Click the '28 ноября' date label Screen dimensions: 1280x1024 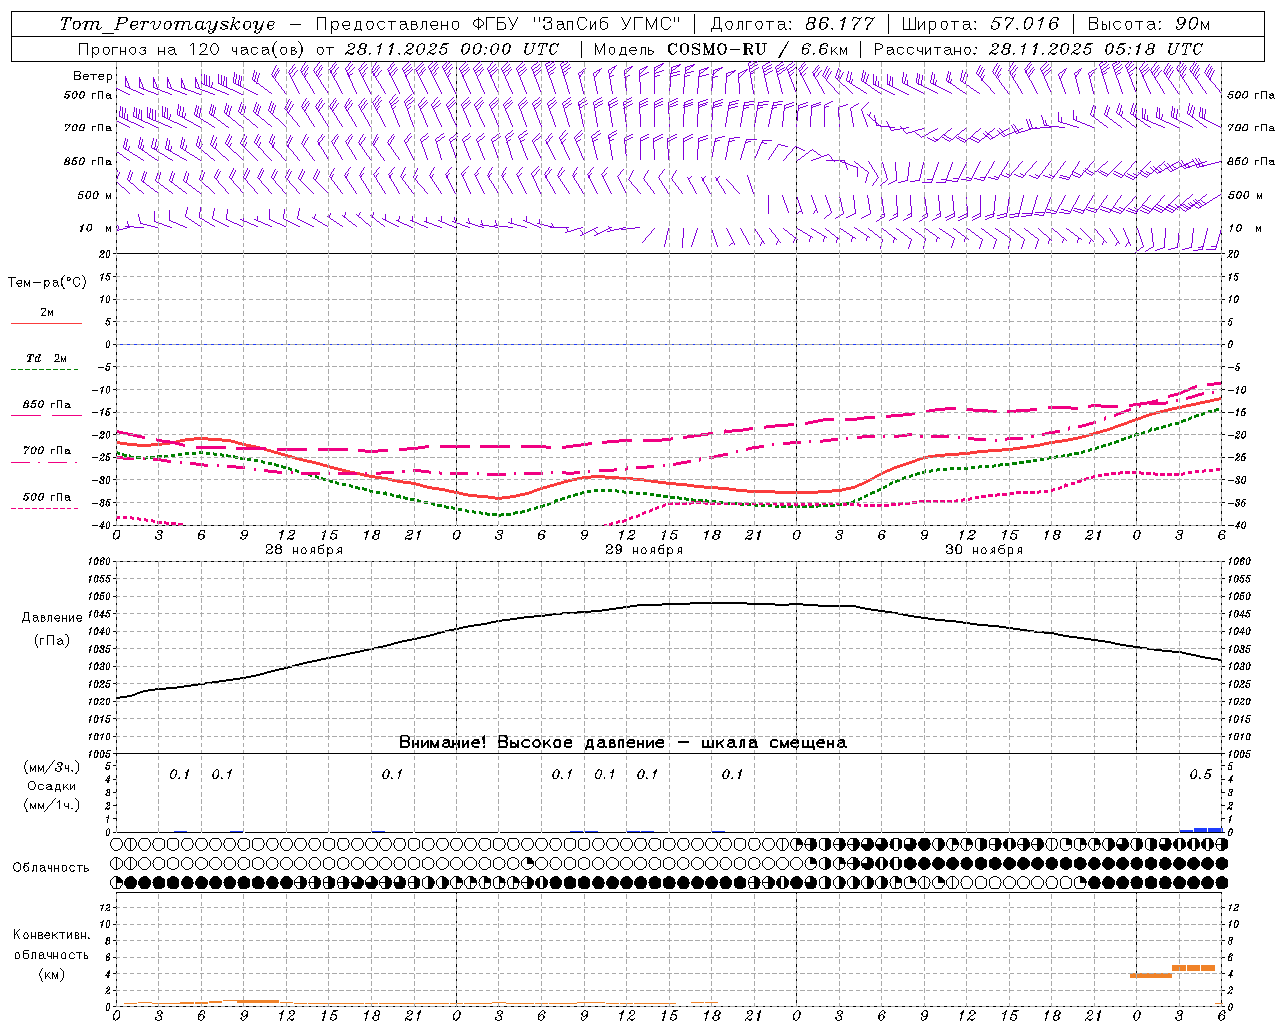point(304,550)
